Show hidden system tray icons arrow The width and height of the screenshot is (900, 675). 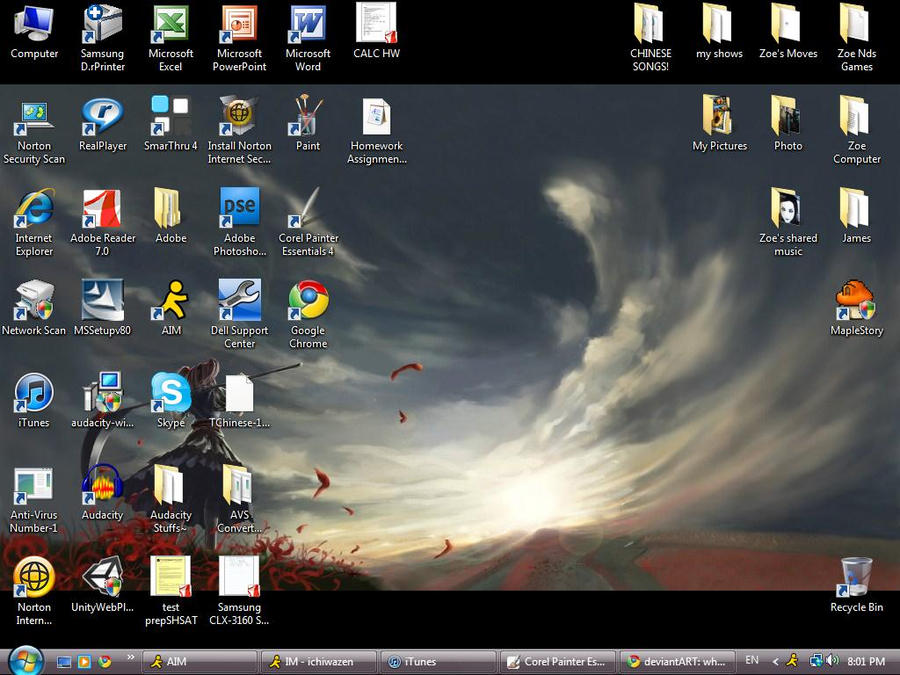[x=775, y=662]
